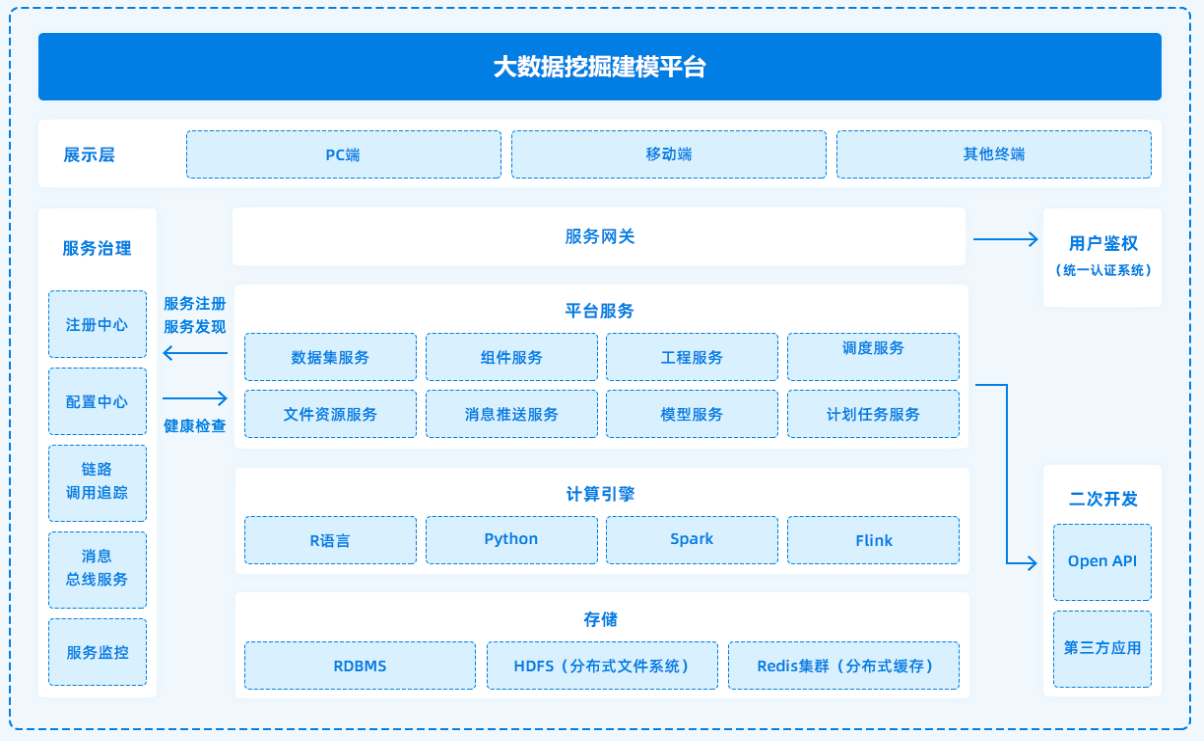Viewport: 1204px width, 741px height.
Task: Open the Open API box under 二次开发
Action: 1101,562
